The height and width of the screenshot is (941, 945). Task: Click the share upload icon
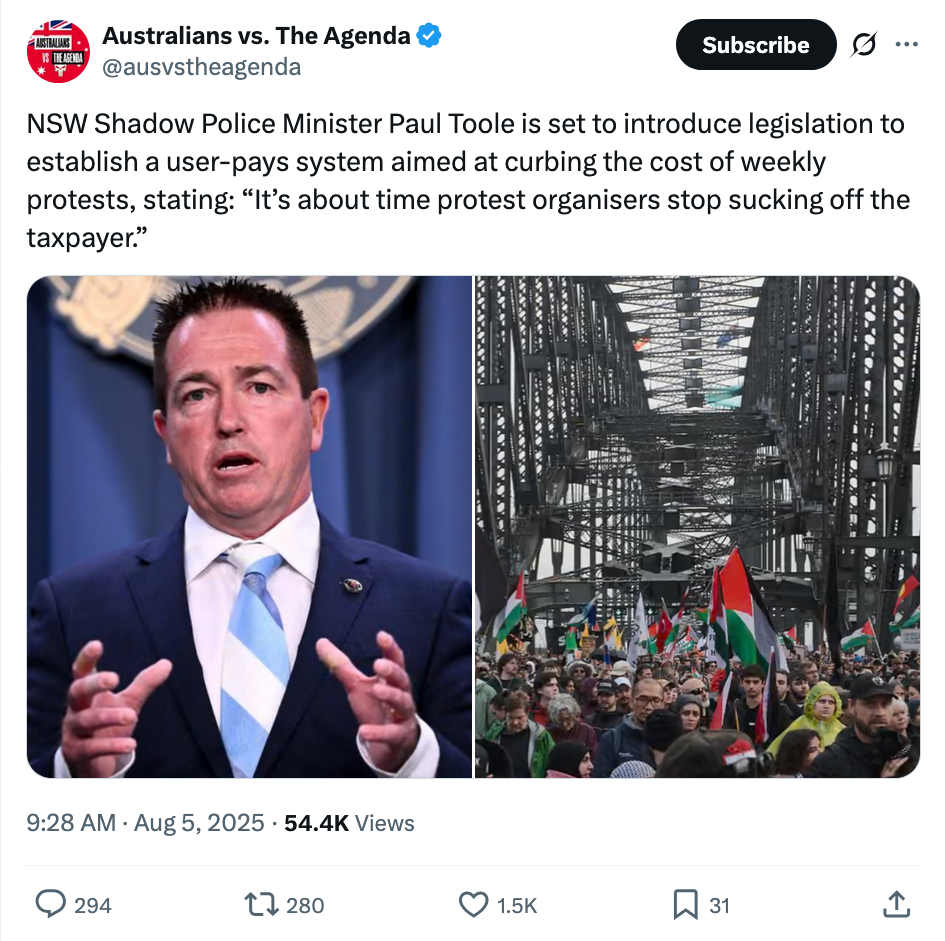tap(896, 904)
